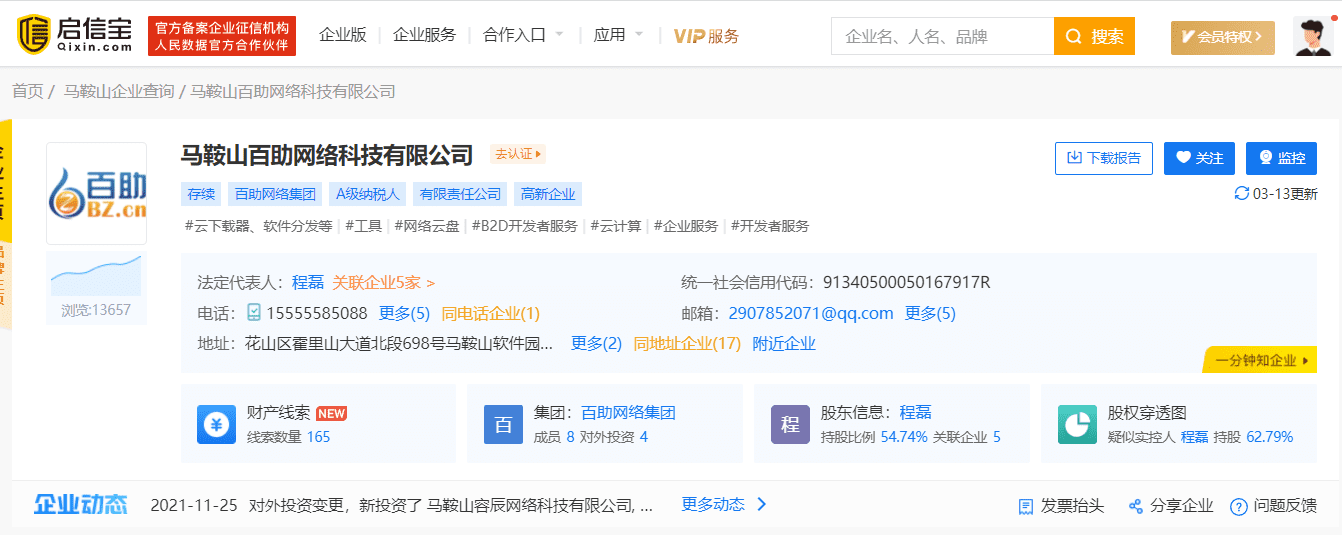Screen dimensions: 1342x535
Task: Open 马鞍山企业查询 breadcrumb link
Action: (119, 91)
